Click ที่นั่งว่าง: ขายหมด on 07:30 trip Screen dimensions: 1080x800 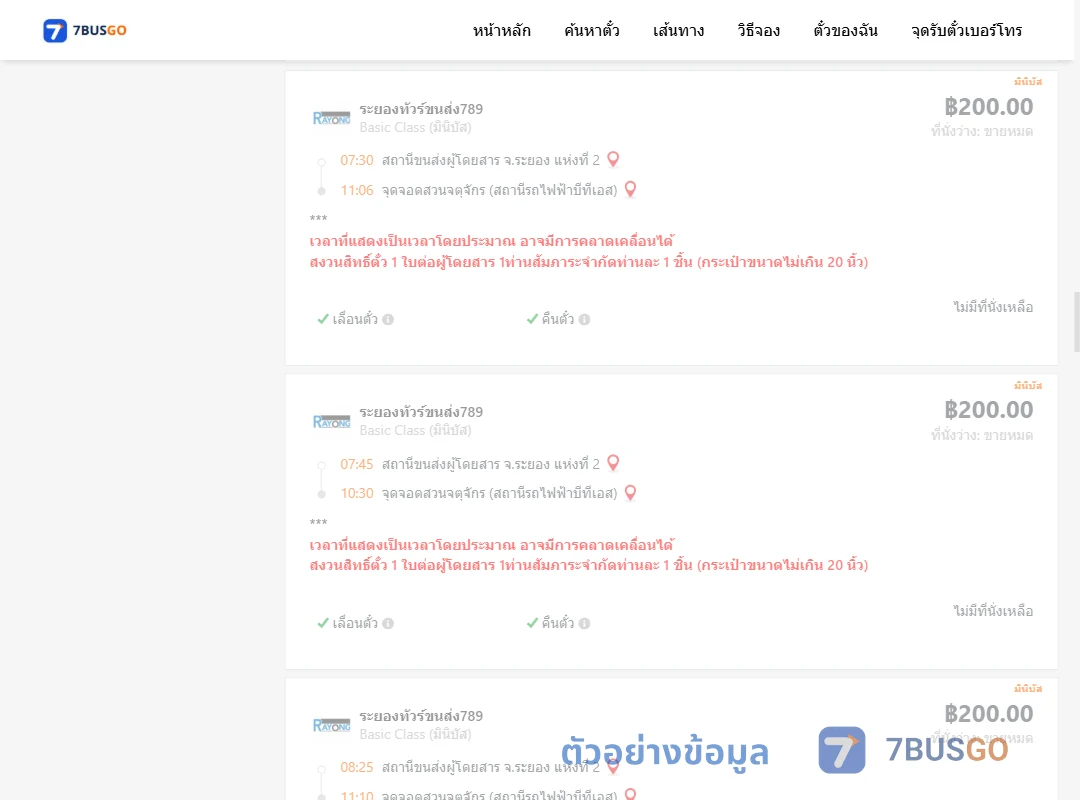(982, 131)
